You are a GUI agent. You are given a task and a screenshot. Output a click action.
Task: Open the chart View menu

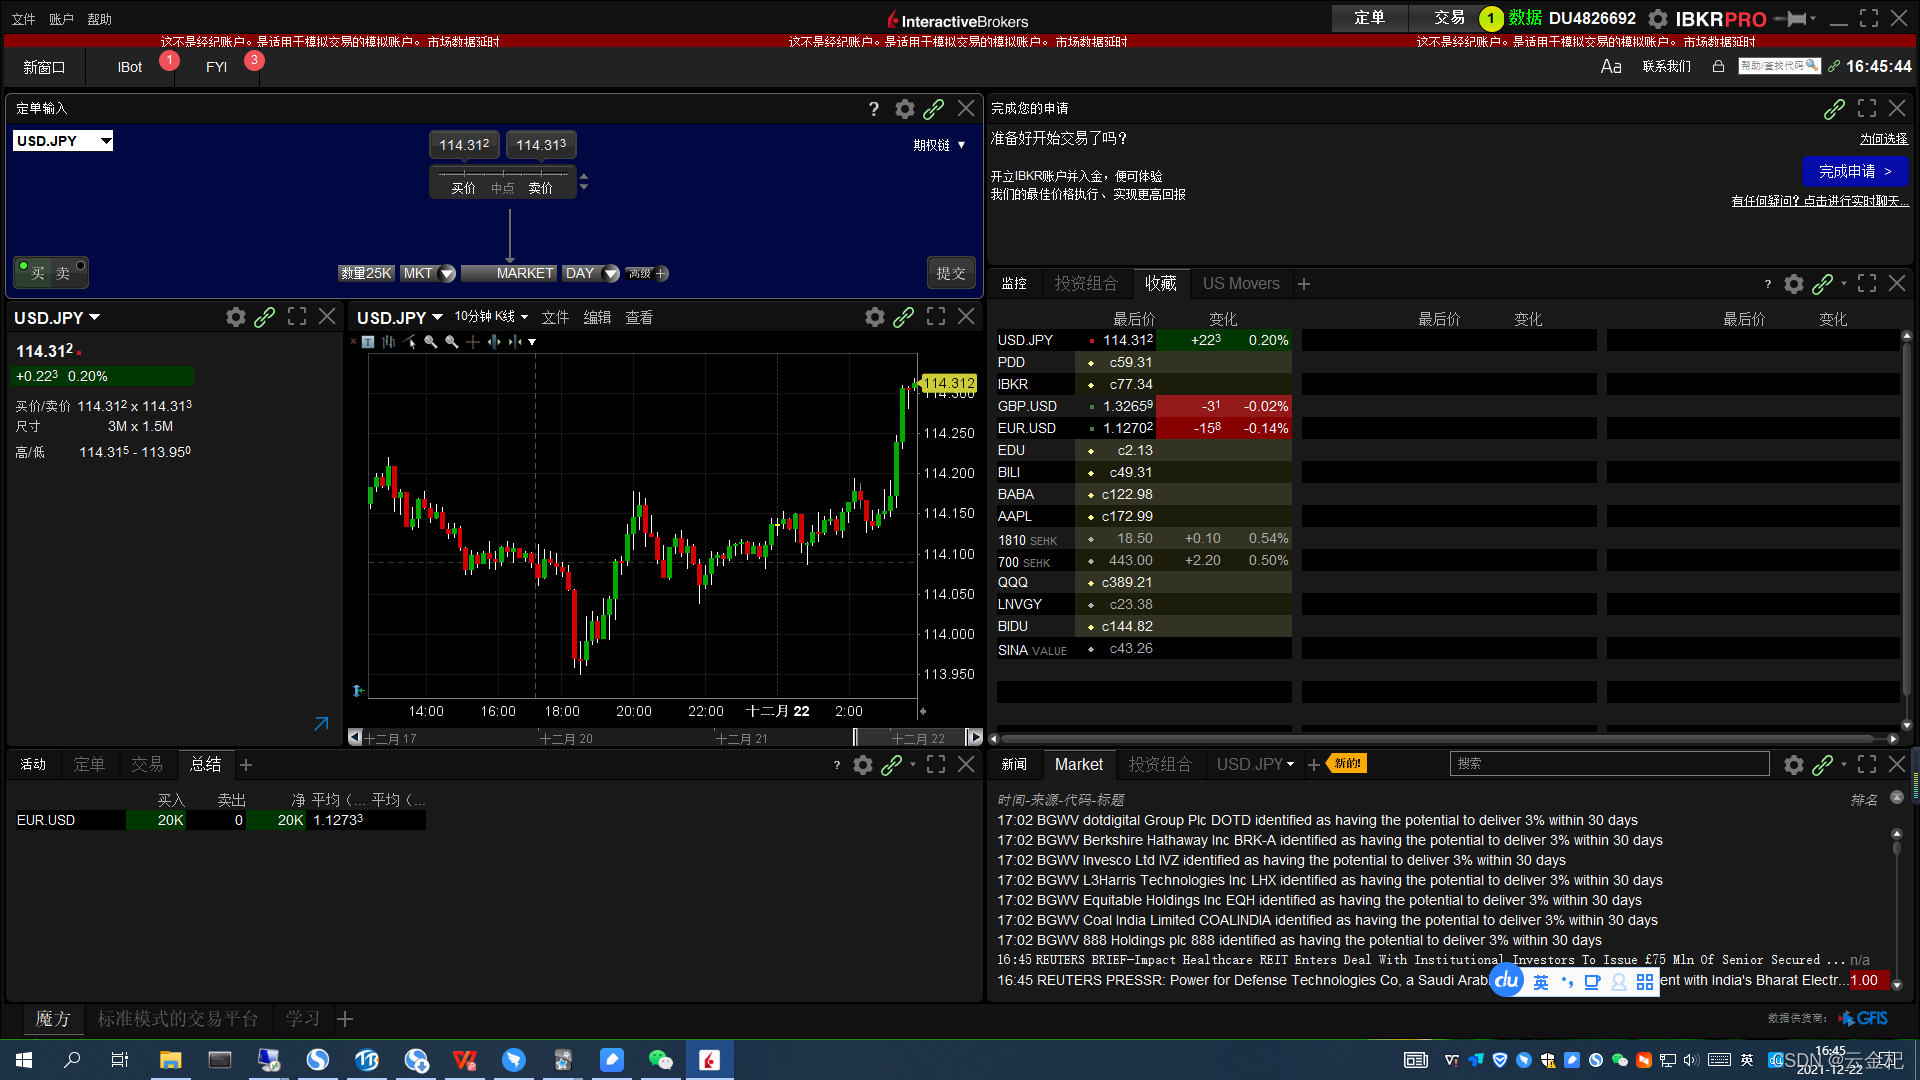pyautogui.click(x=639, y=317)
